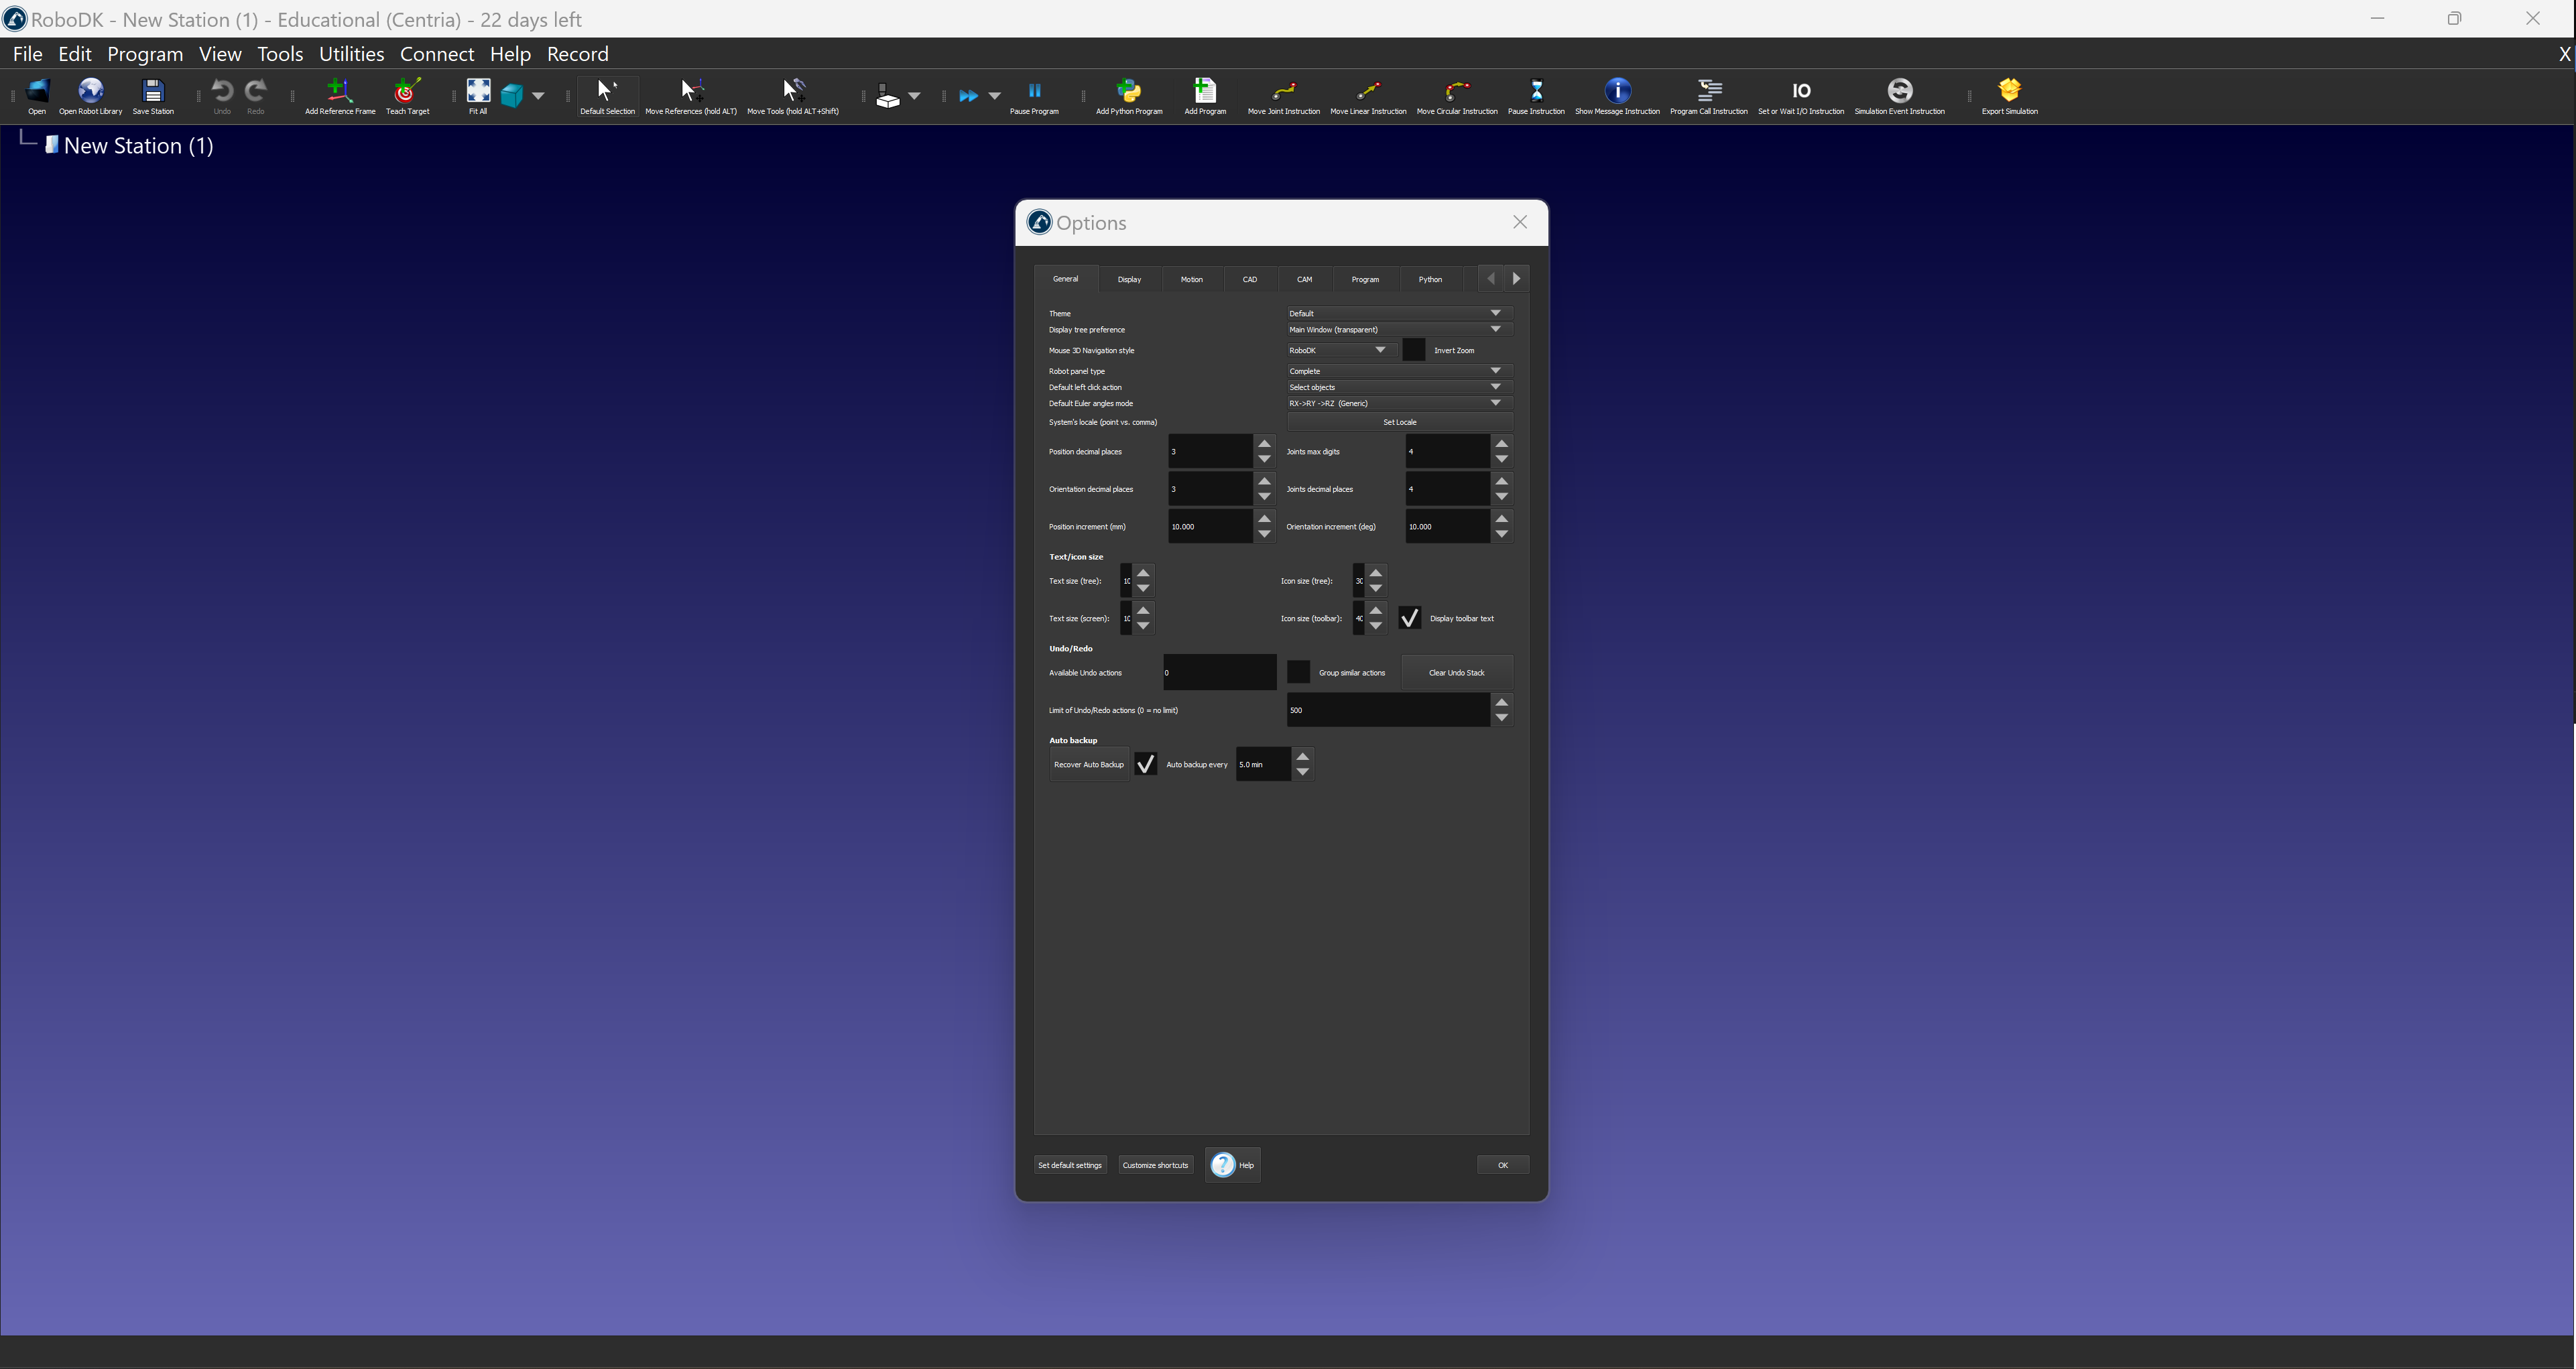The height and width of the screenshot is (1369, 2576).
Task: Toggle Group similar actions checkbox
Action: pos(1298,672)
